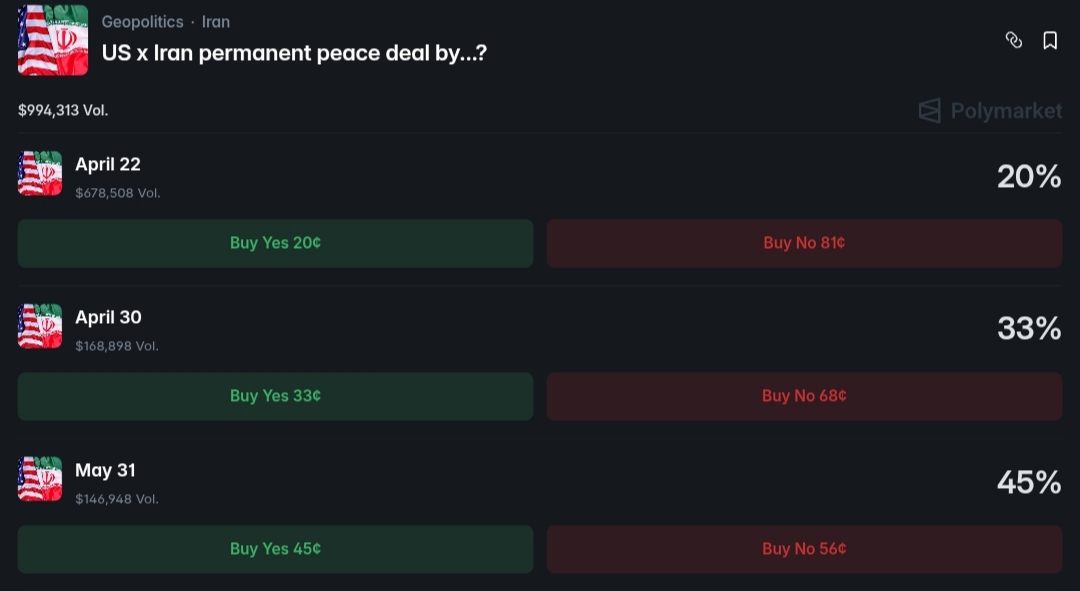Buy Yes at 45¢ for May 31

[275, 549]
